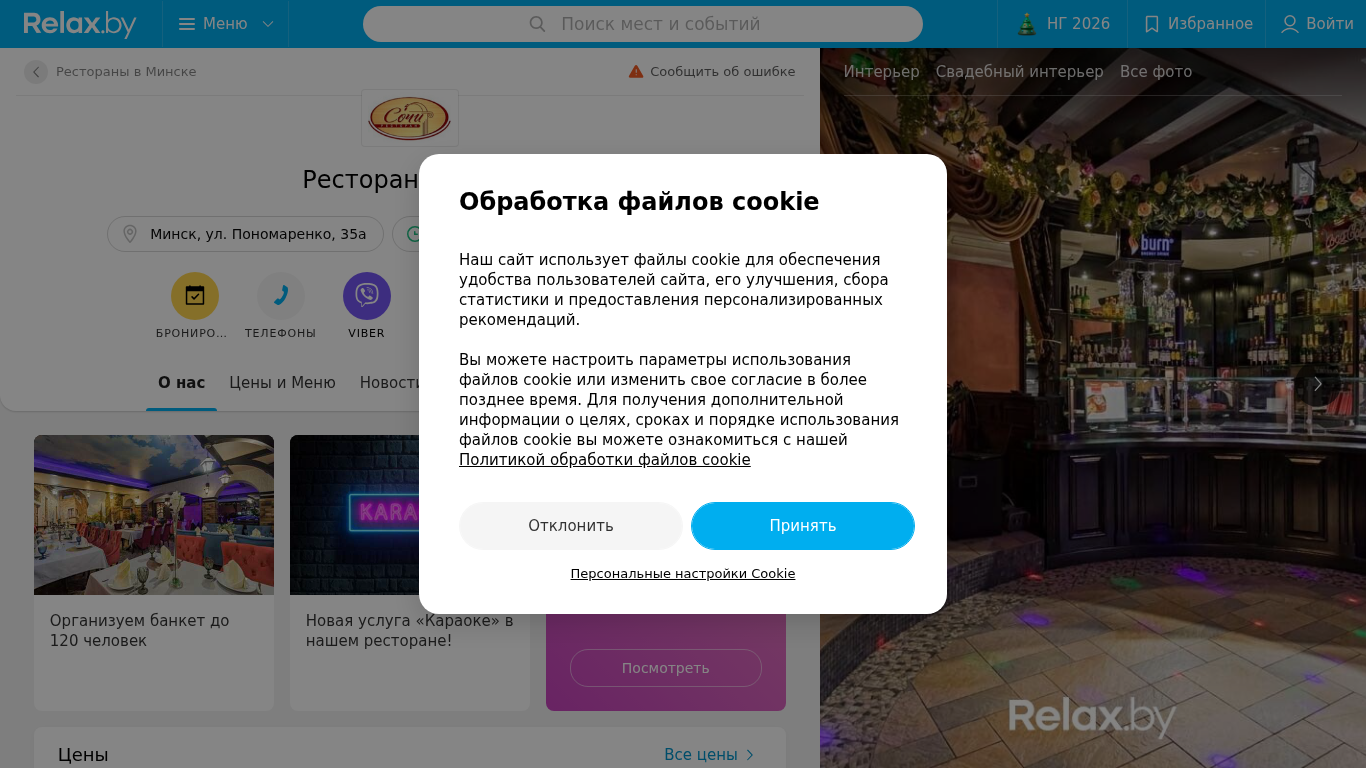
Task: Open Персональные настройки Cookie link
Action: (683, 574)
